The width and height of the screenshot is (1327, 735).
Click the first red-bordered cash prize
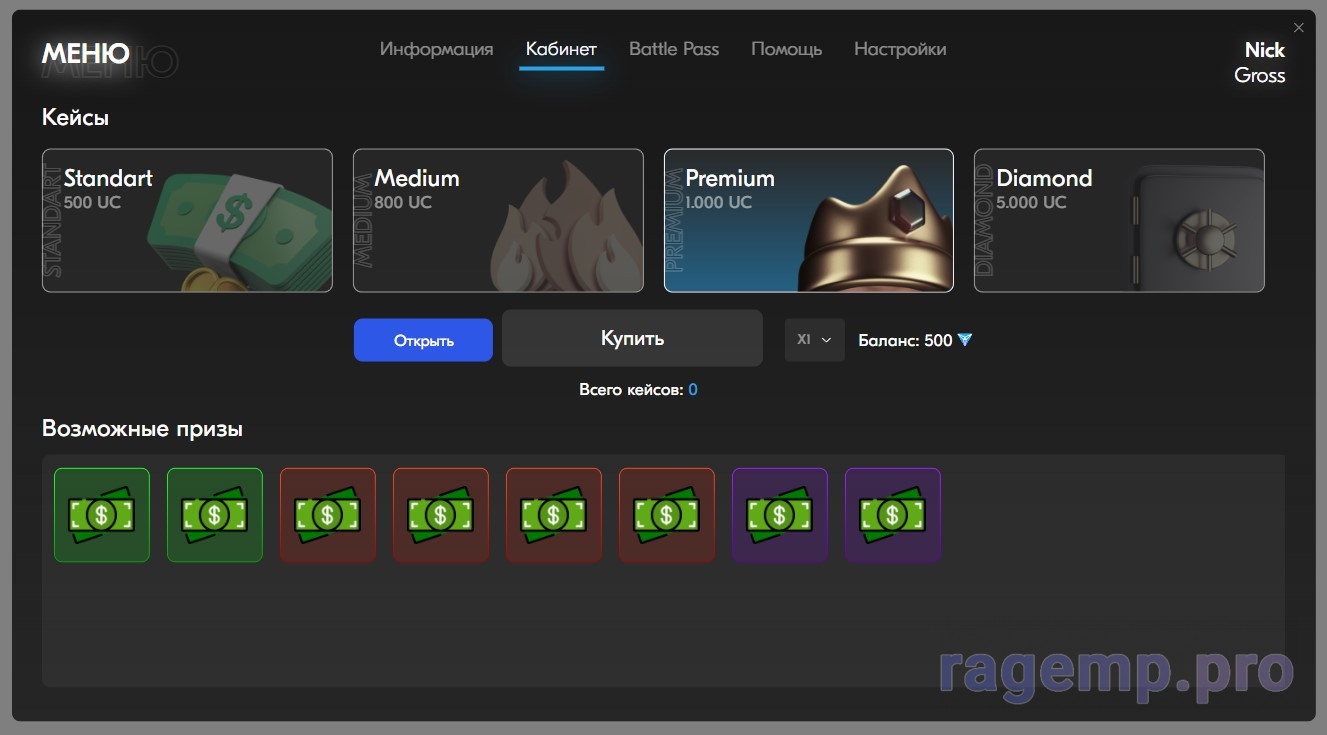pos(328,515)
